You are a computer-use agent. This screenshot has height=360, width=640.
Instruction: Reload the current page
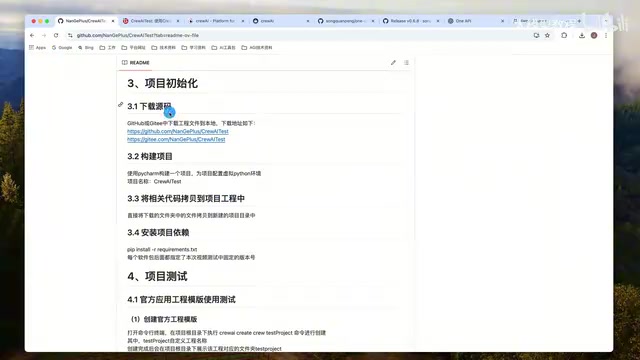coord(56,36)
